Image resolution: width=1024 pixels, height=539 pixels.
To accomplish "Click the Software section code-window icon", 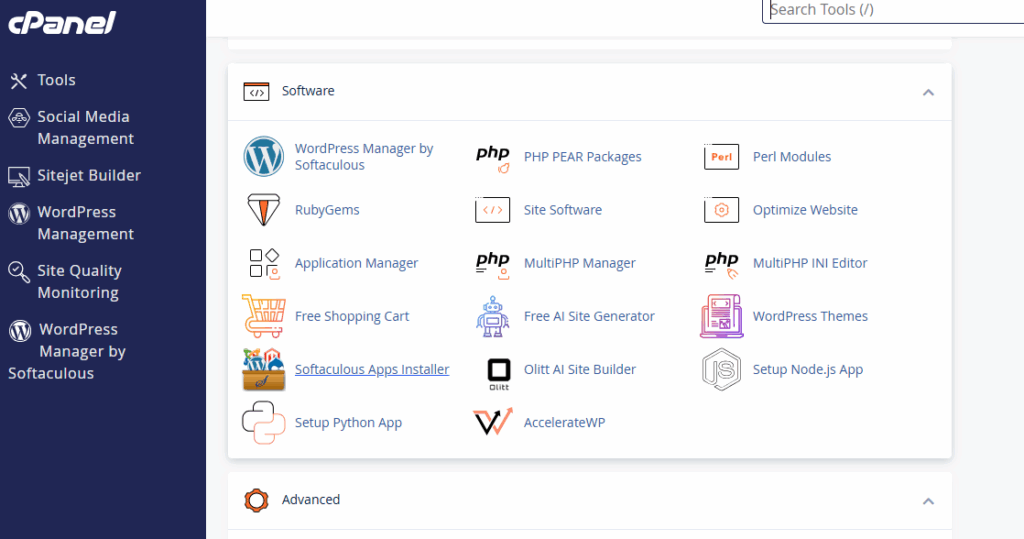I will point(256,91).
